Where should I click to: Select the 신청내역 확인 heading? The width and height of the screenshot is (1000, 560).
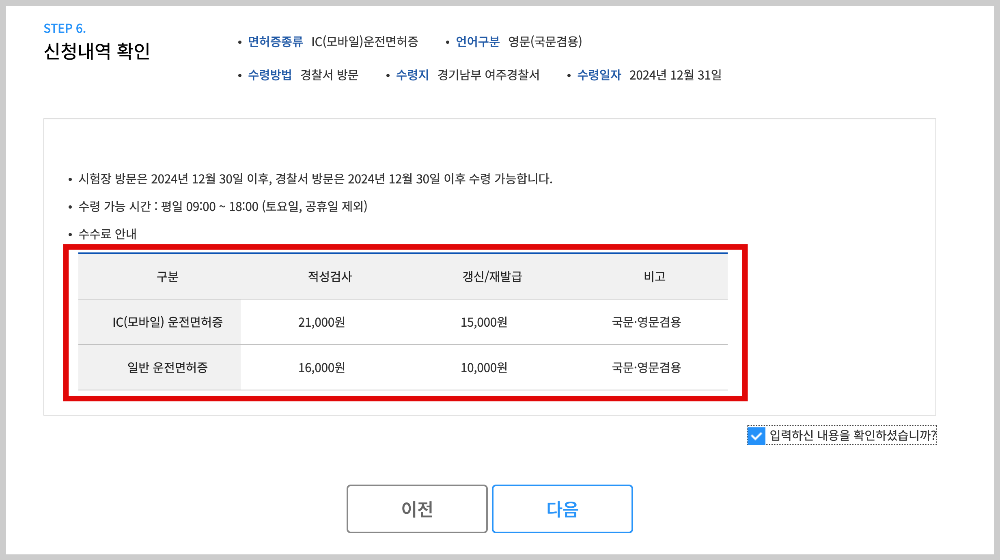tap(97, 51)
